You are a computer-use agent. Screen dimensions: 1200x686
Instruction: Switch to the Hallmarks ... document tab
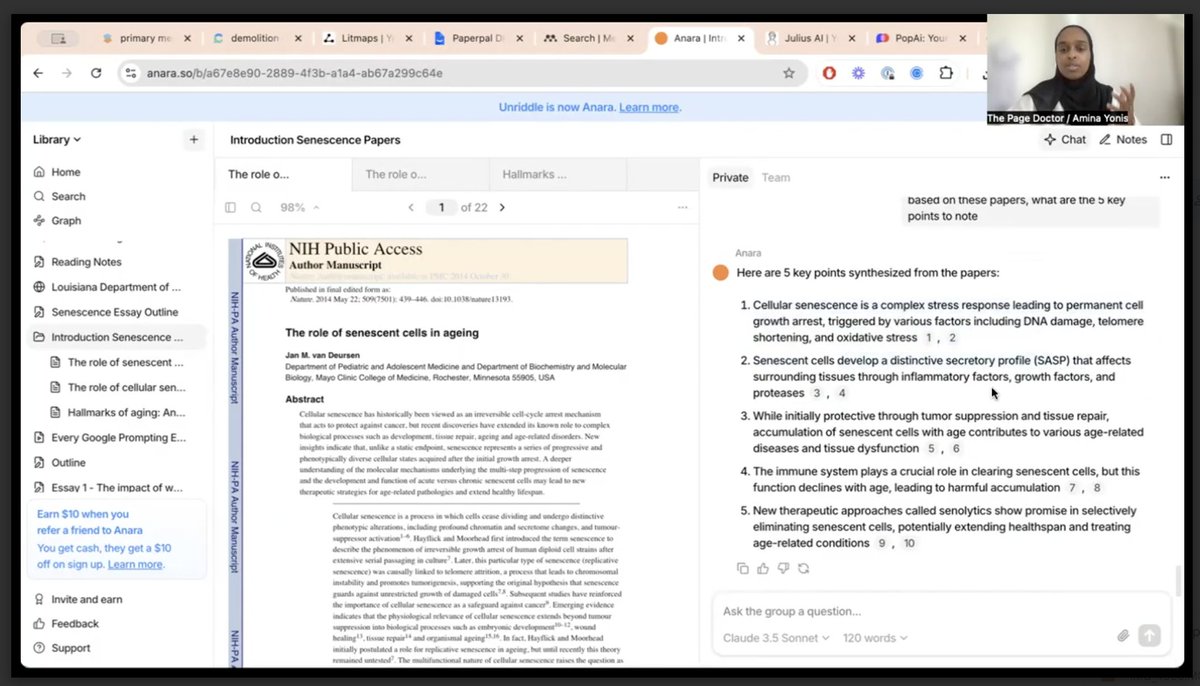tap(557, 174)
